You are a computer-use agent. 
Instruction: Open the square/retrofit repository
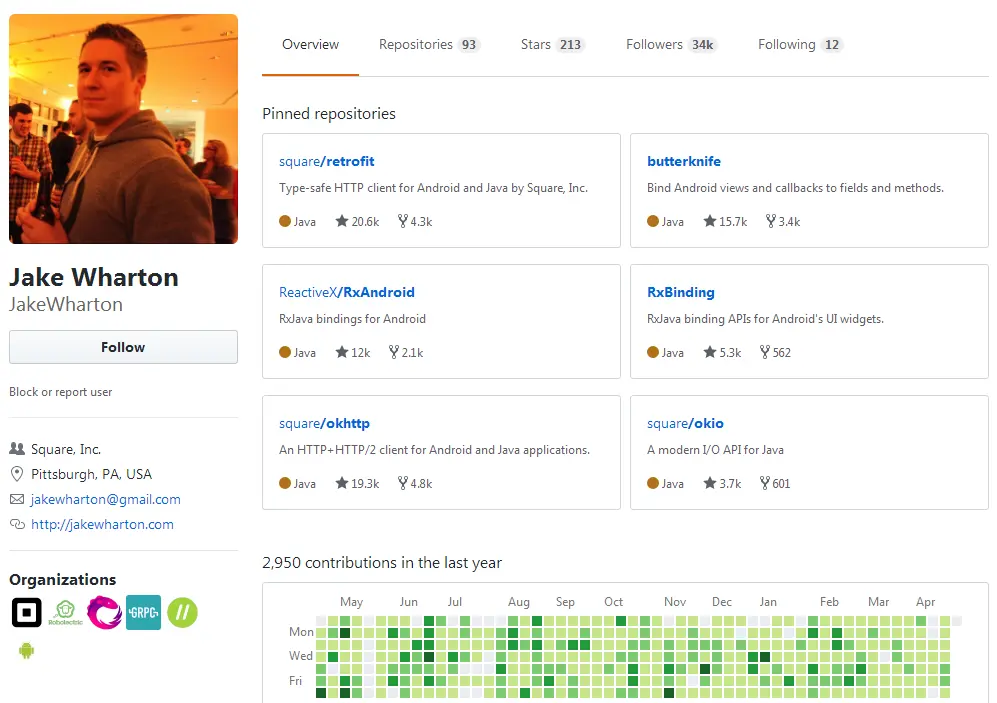(x=327, y=161)
